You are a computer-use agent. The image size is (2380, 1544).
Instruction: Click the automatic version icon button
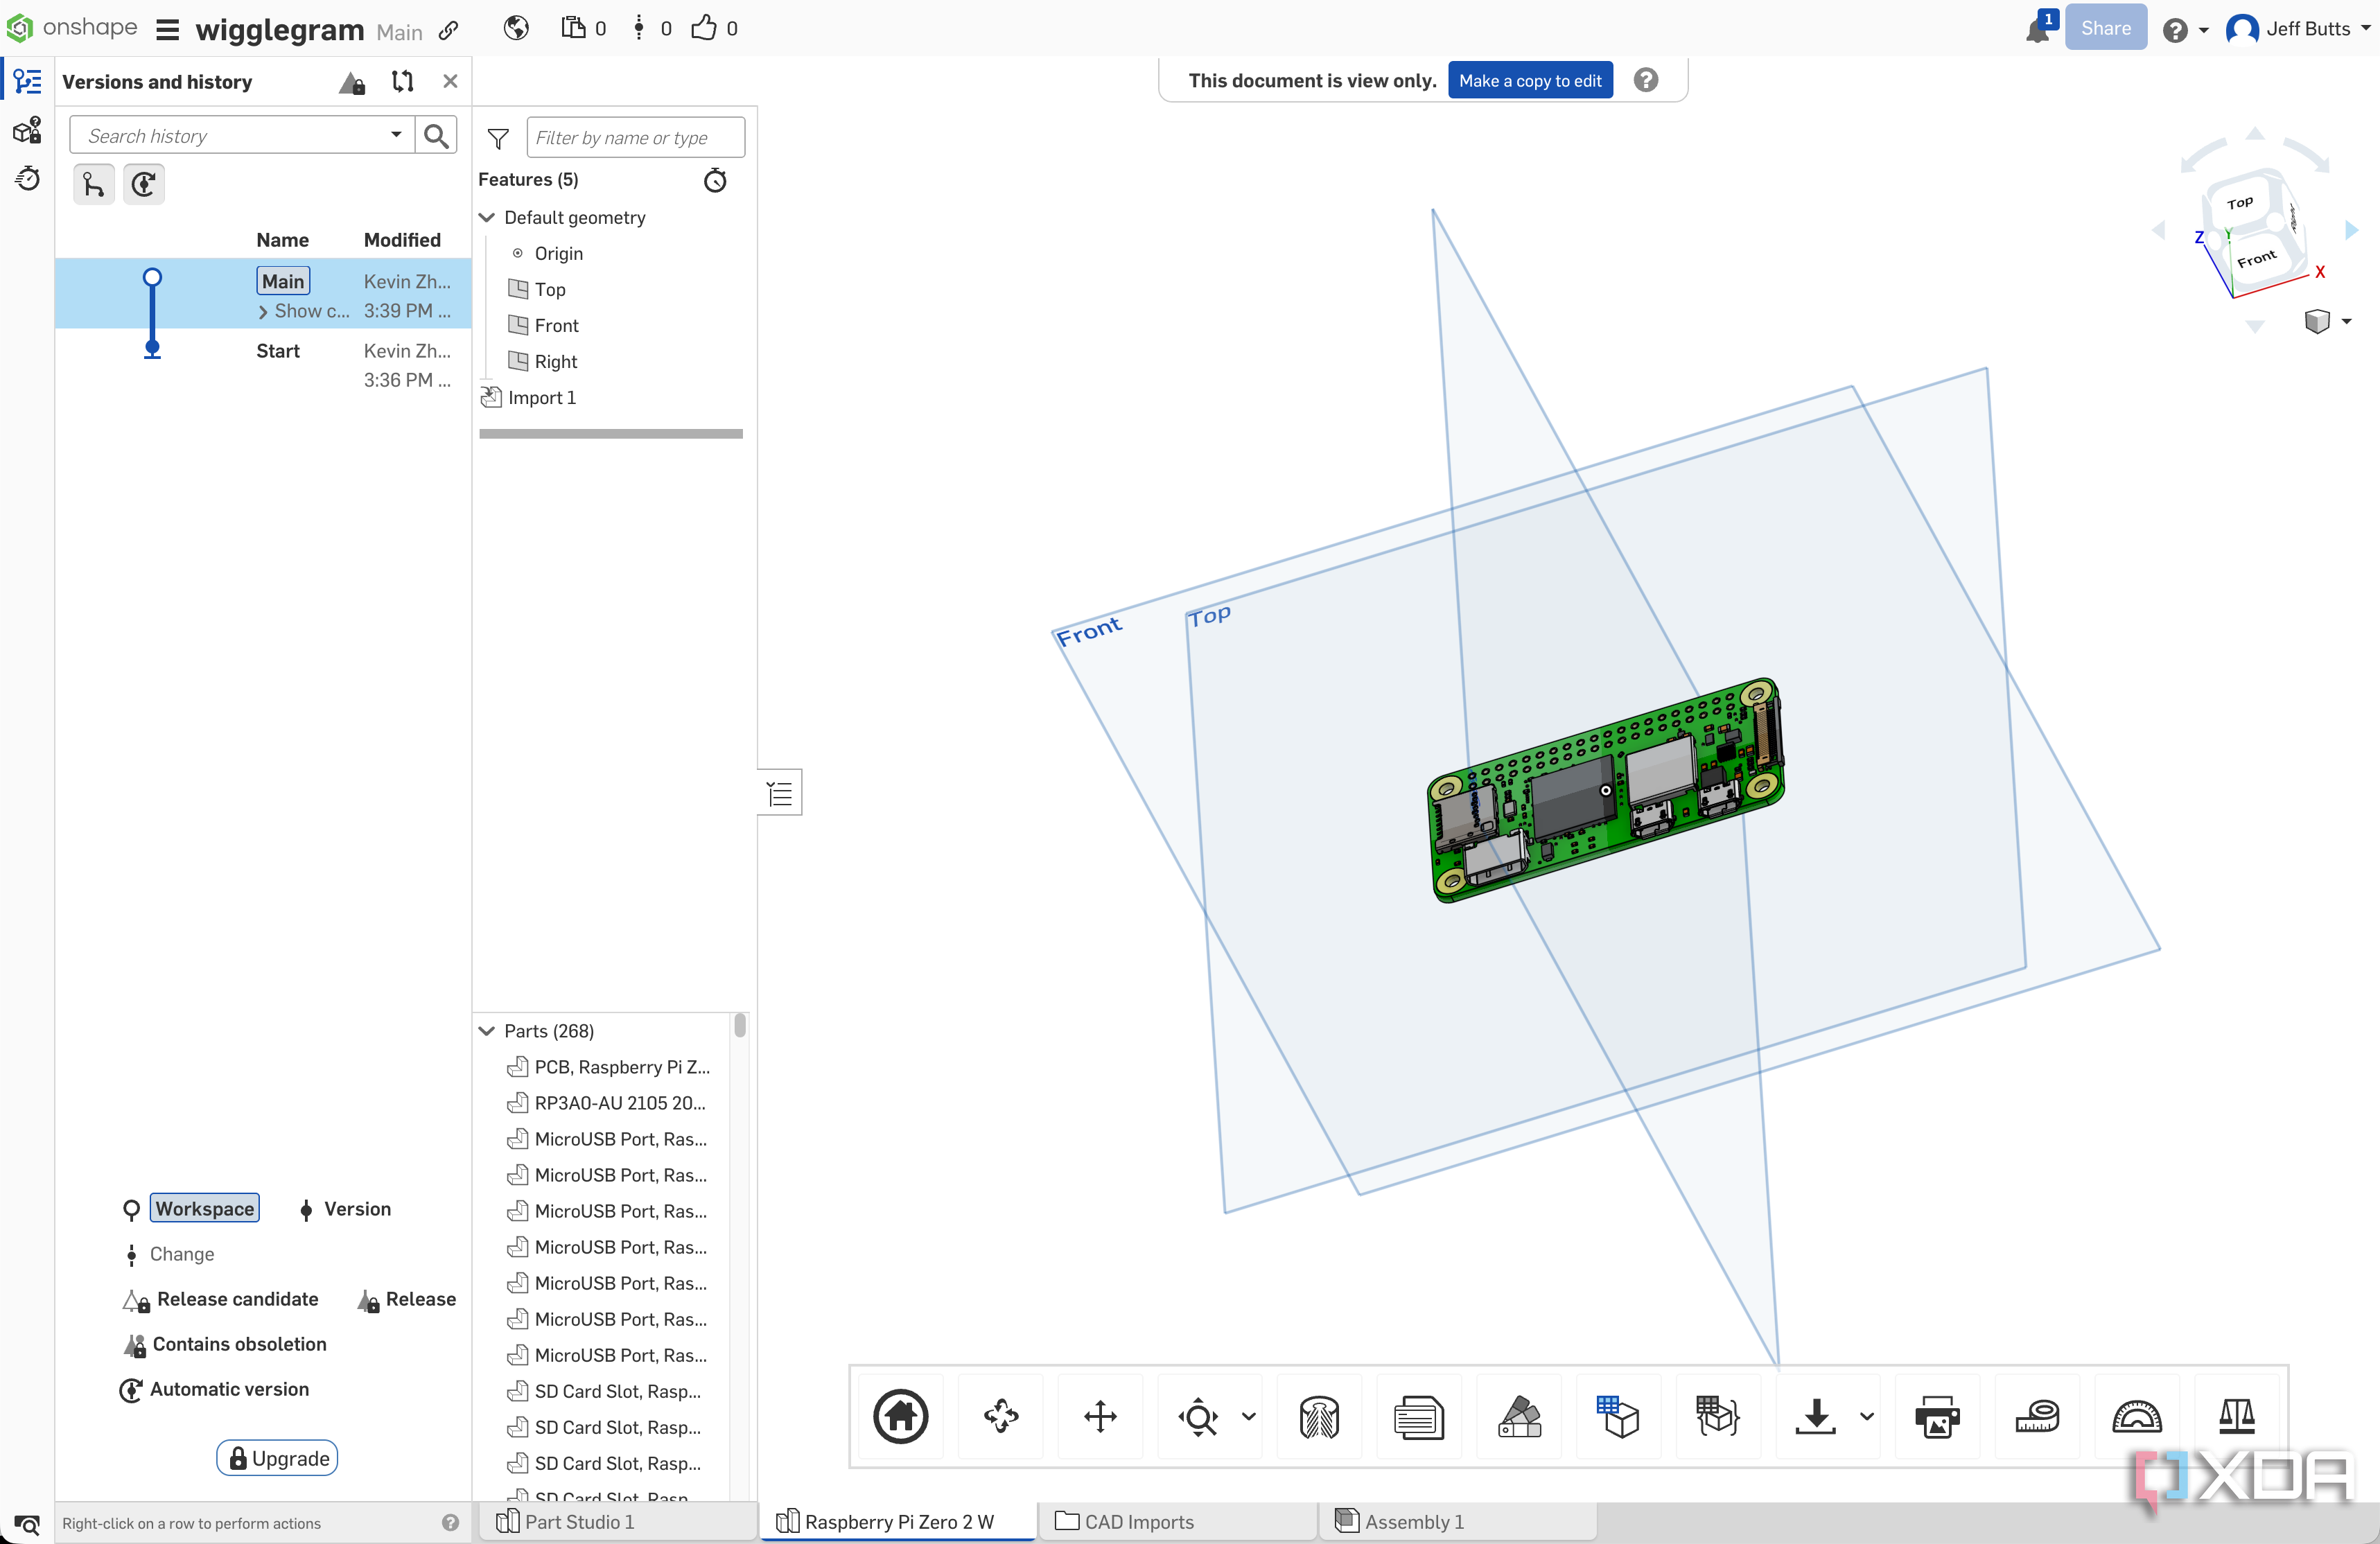click(x=144, y=184)
